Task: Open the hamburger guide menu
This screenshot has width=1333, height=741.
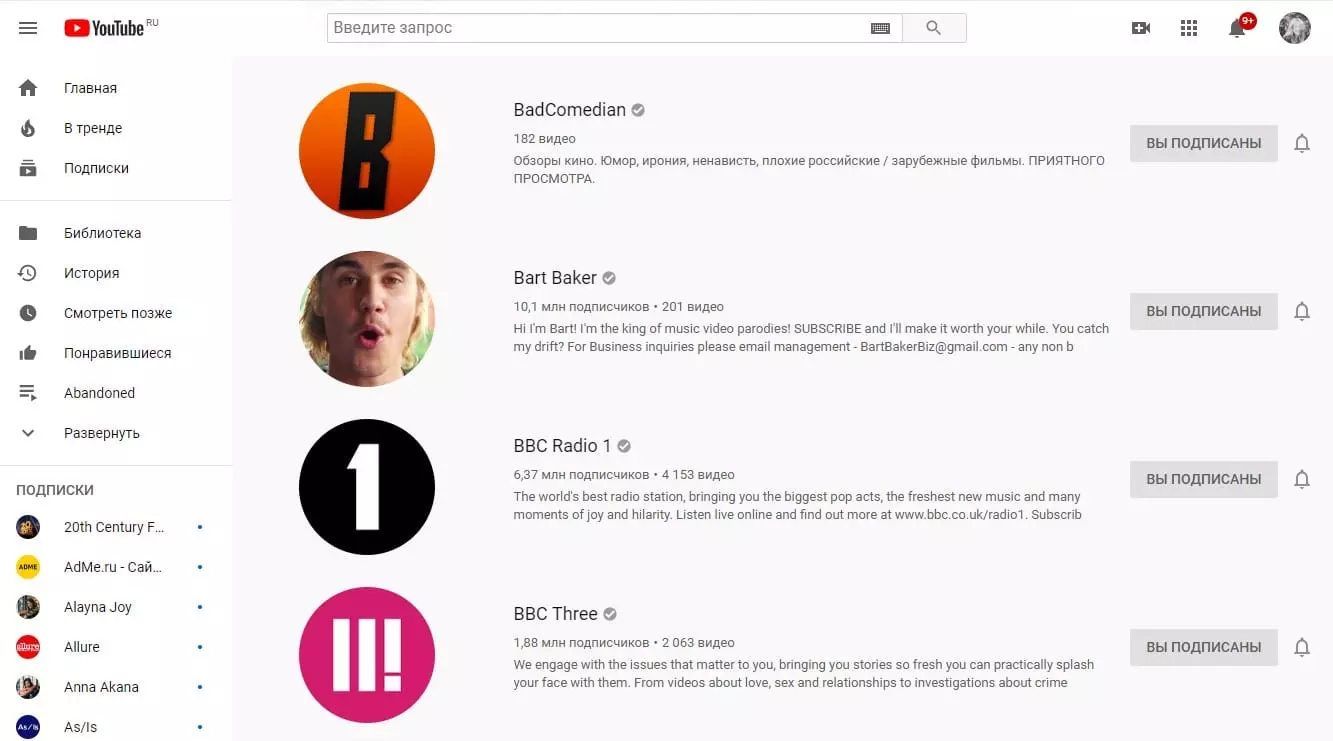Action: point(28,28)
